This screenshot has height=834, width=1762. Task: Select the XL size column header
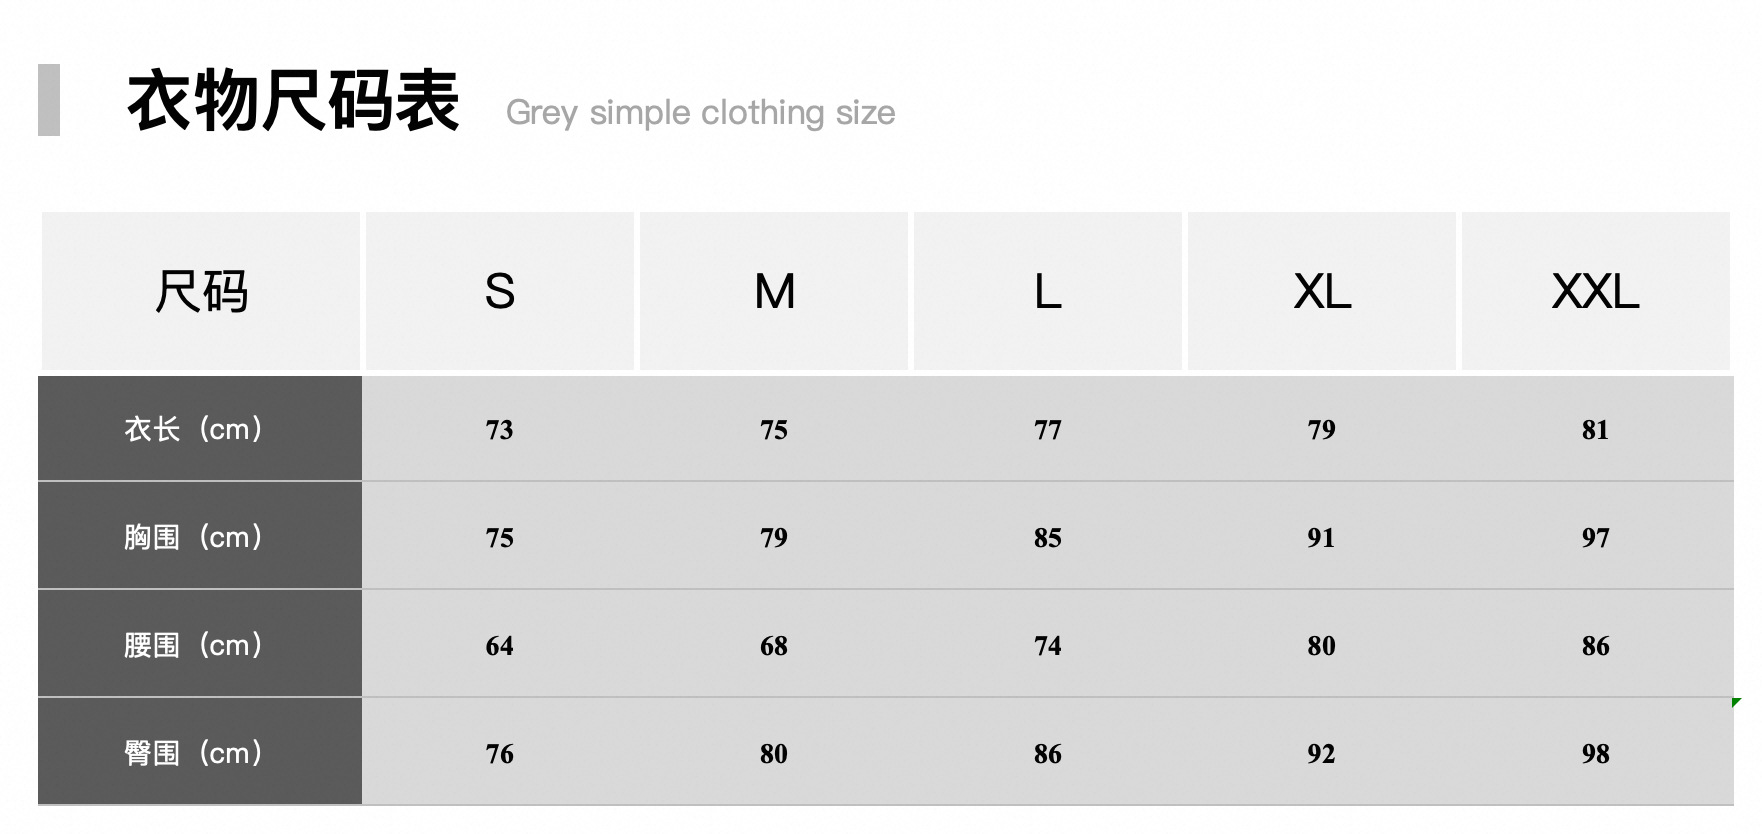click(1322, 292)
